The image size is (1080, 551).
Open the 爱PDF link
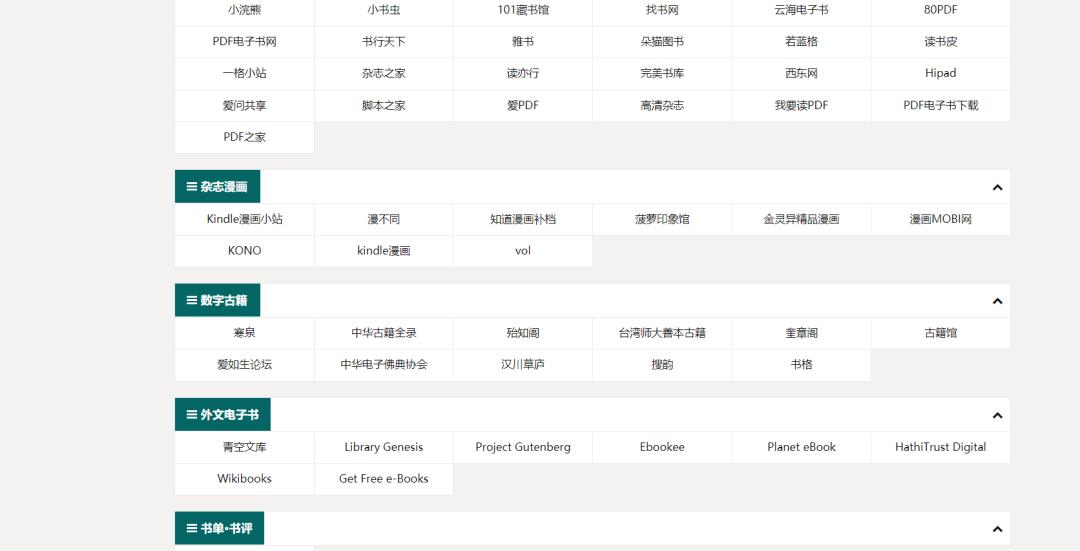[523, 105]
